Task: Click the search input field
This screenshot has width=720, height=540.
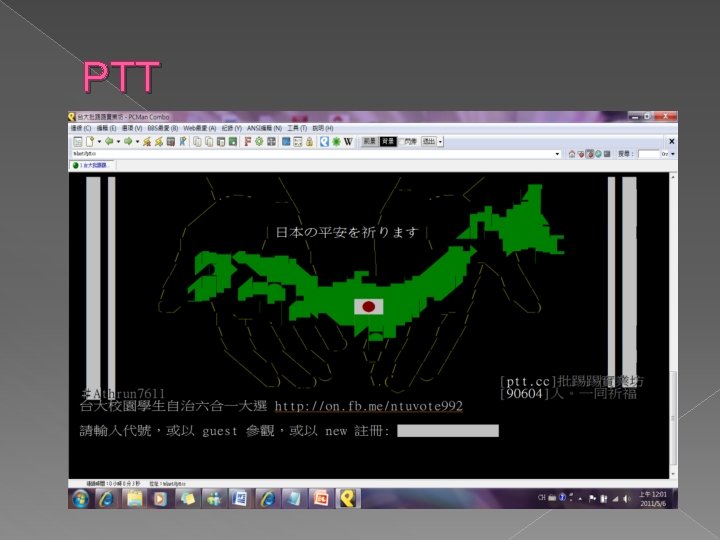Action: [649, 154]
